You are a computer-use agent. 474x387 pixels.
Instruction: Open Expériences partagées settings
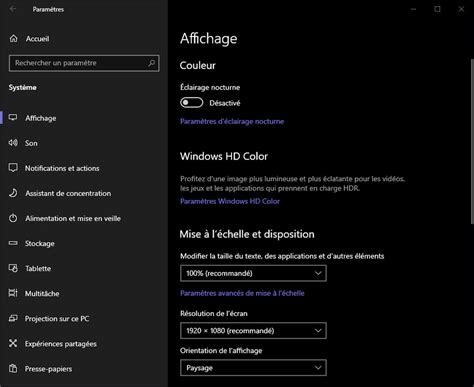click(x=84, y=344)
